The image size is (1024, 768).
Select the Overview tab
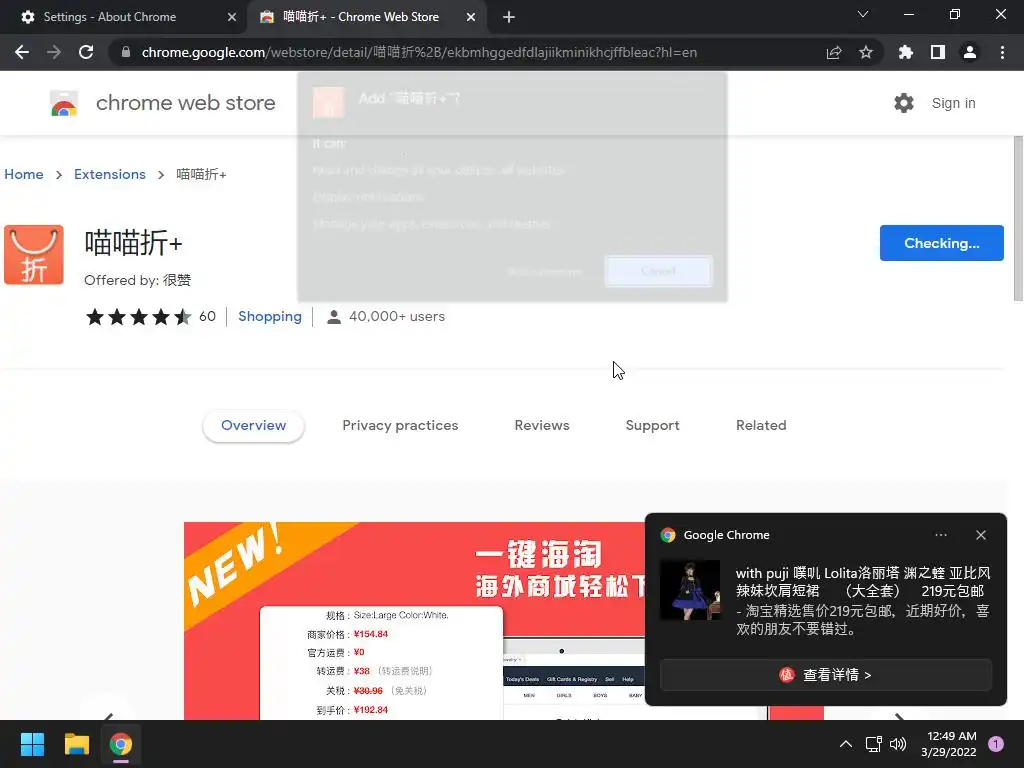coord(253,425)
